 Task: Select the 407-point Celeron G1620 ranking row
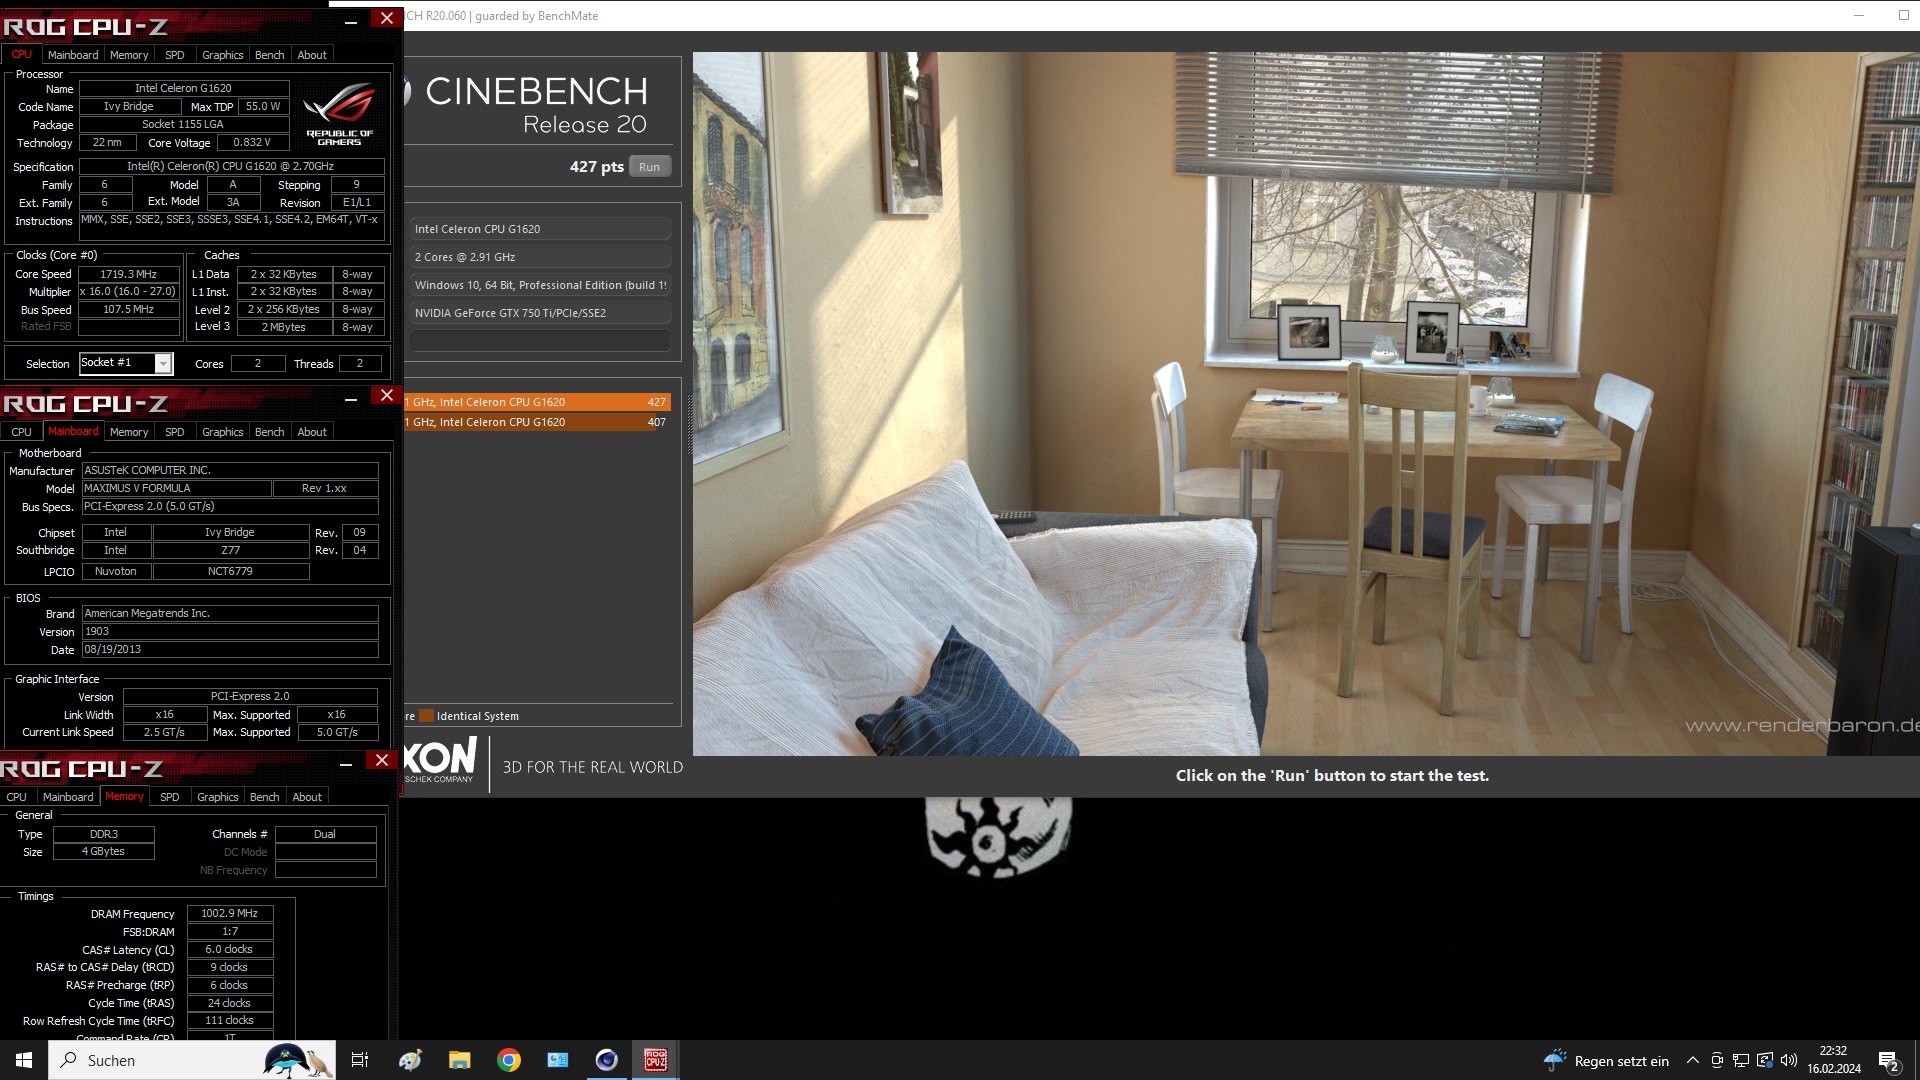(x=537, y=422)
